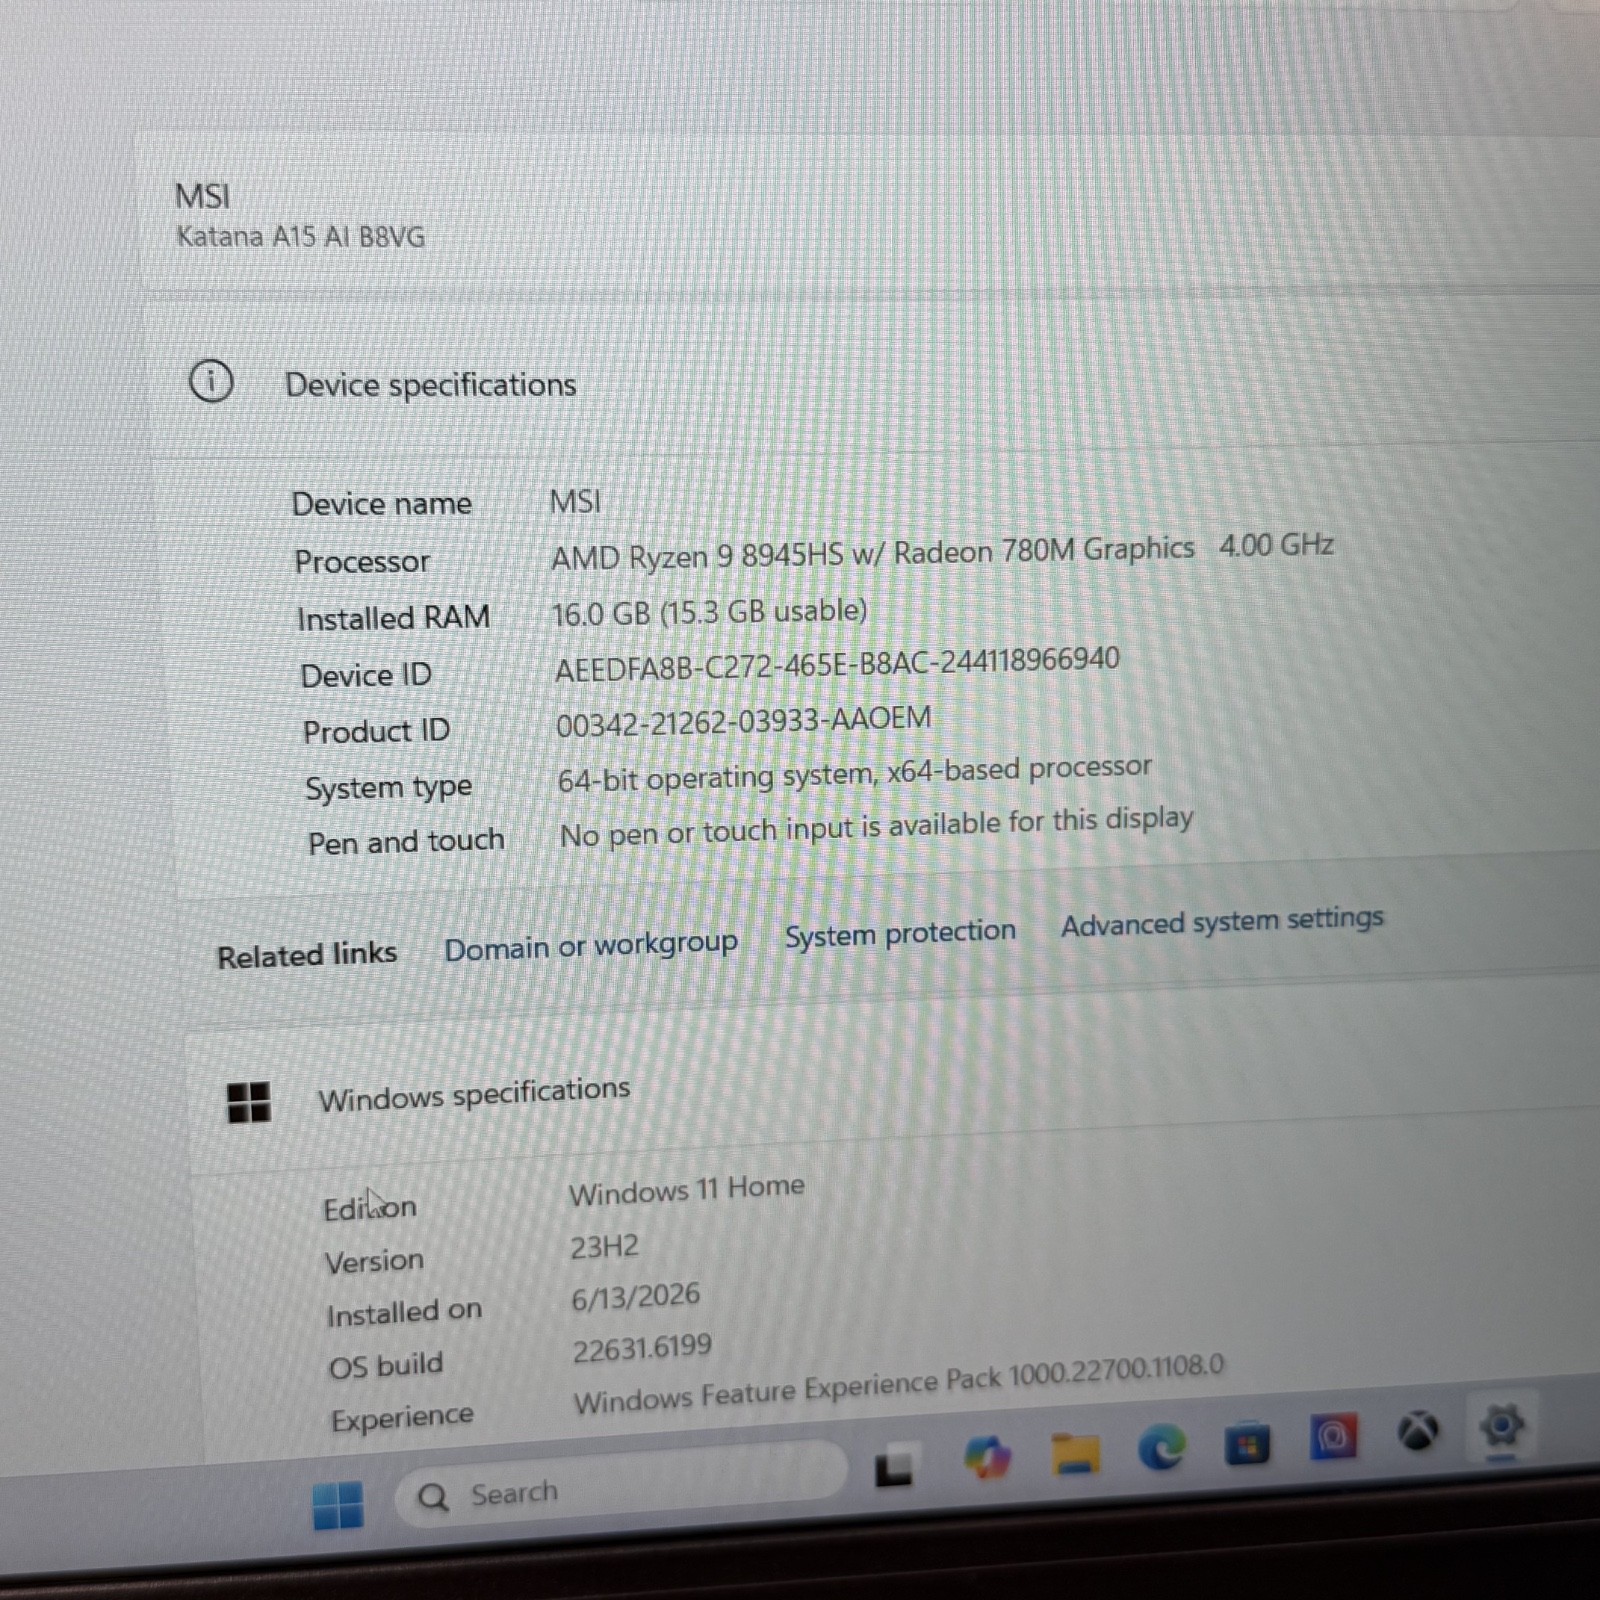Open Advanced system settings link
Viewport: 1600px width, 1600px height.
1222,921
